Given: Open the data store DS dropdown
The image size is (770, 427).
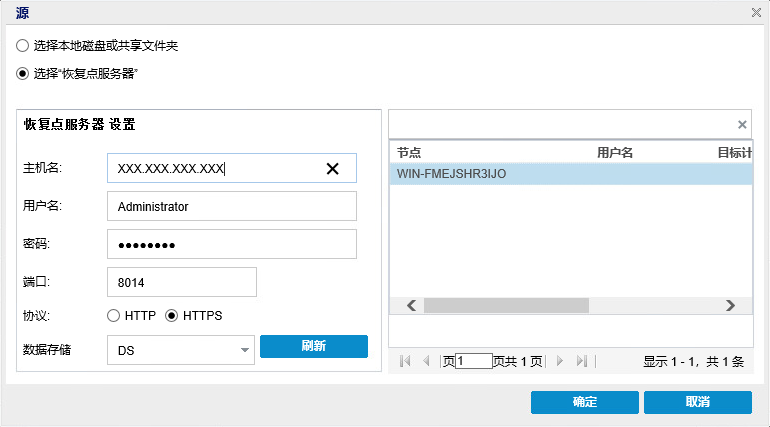Looking at the screenshot, I should (x=245, y=350).
